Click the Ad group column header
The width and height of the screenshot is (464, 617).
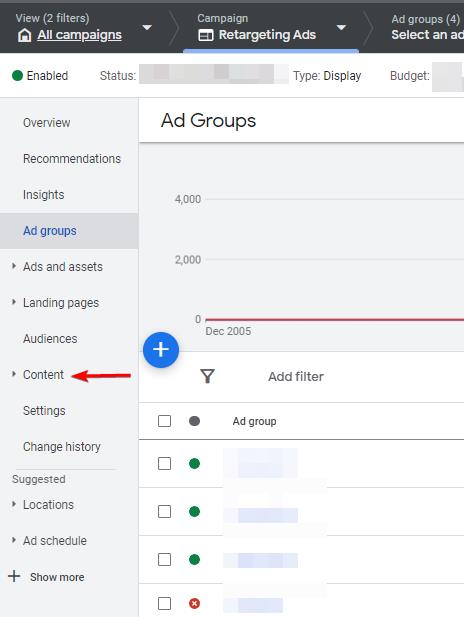pyautogui.click(x=254, y=421)
